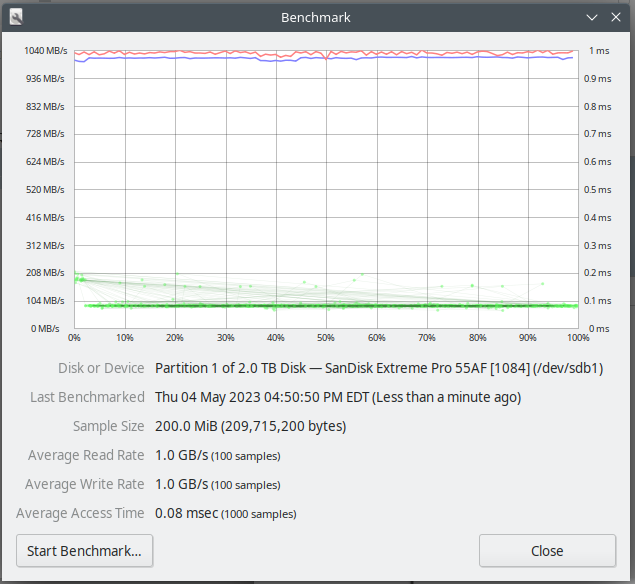635x584 pixels.
Task: Click the '50%' x-axis label
Action: coord(326,338)
